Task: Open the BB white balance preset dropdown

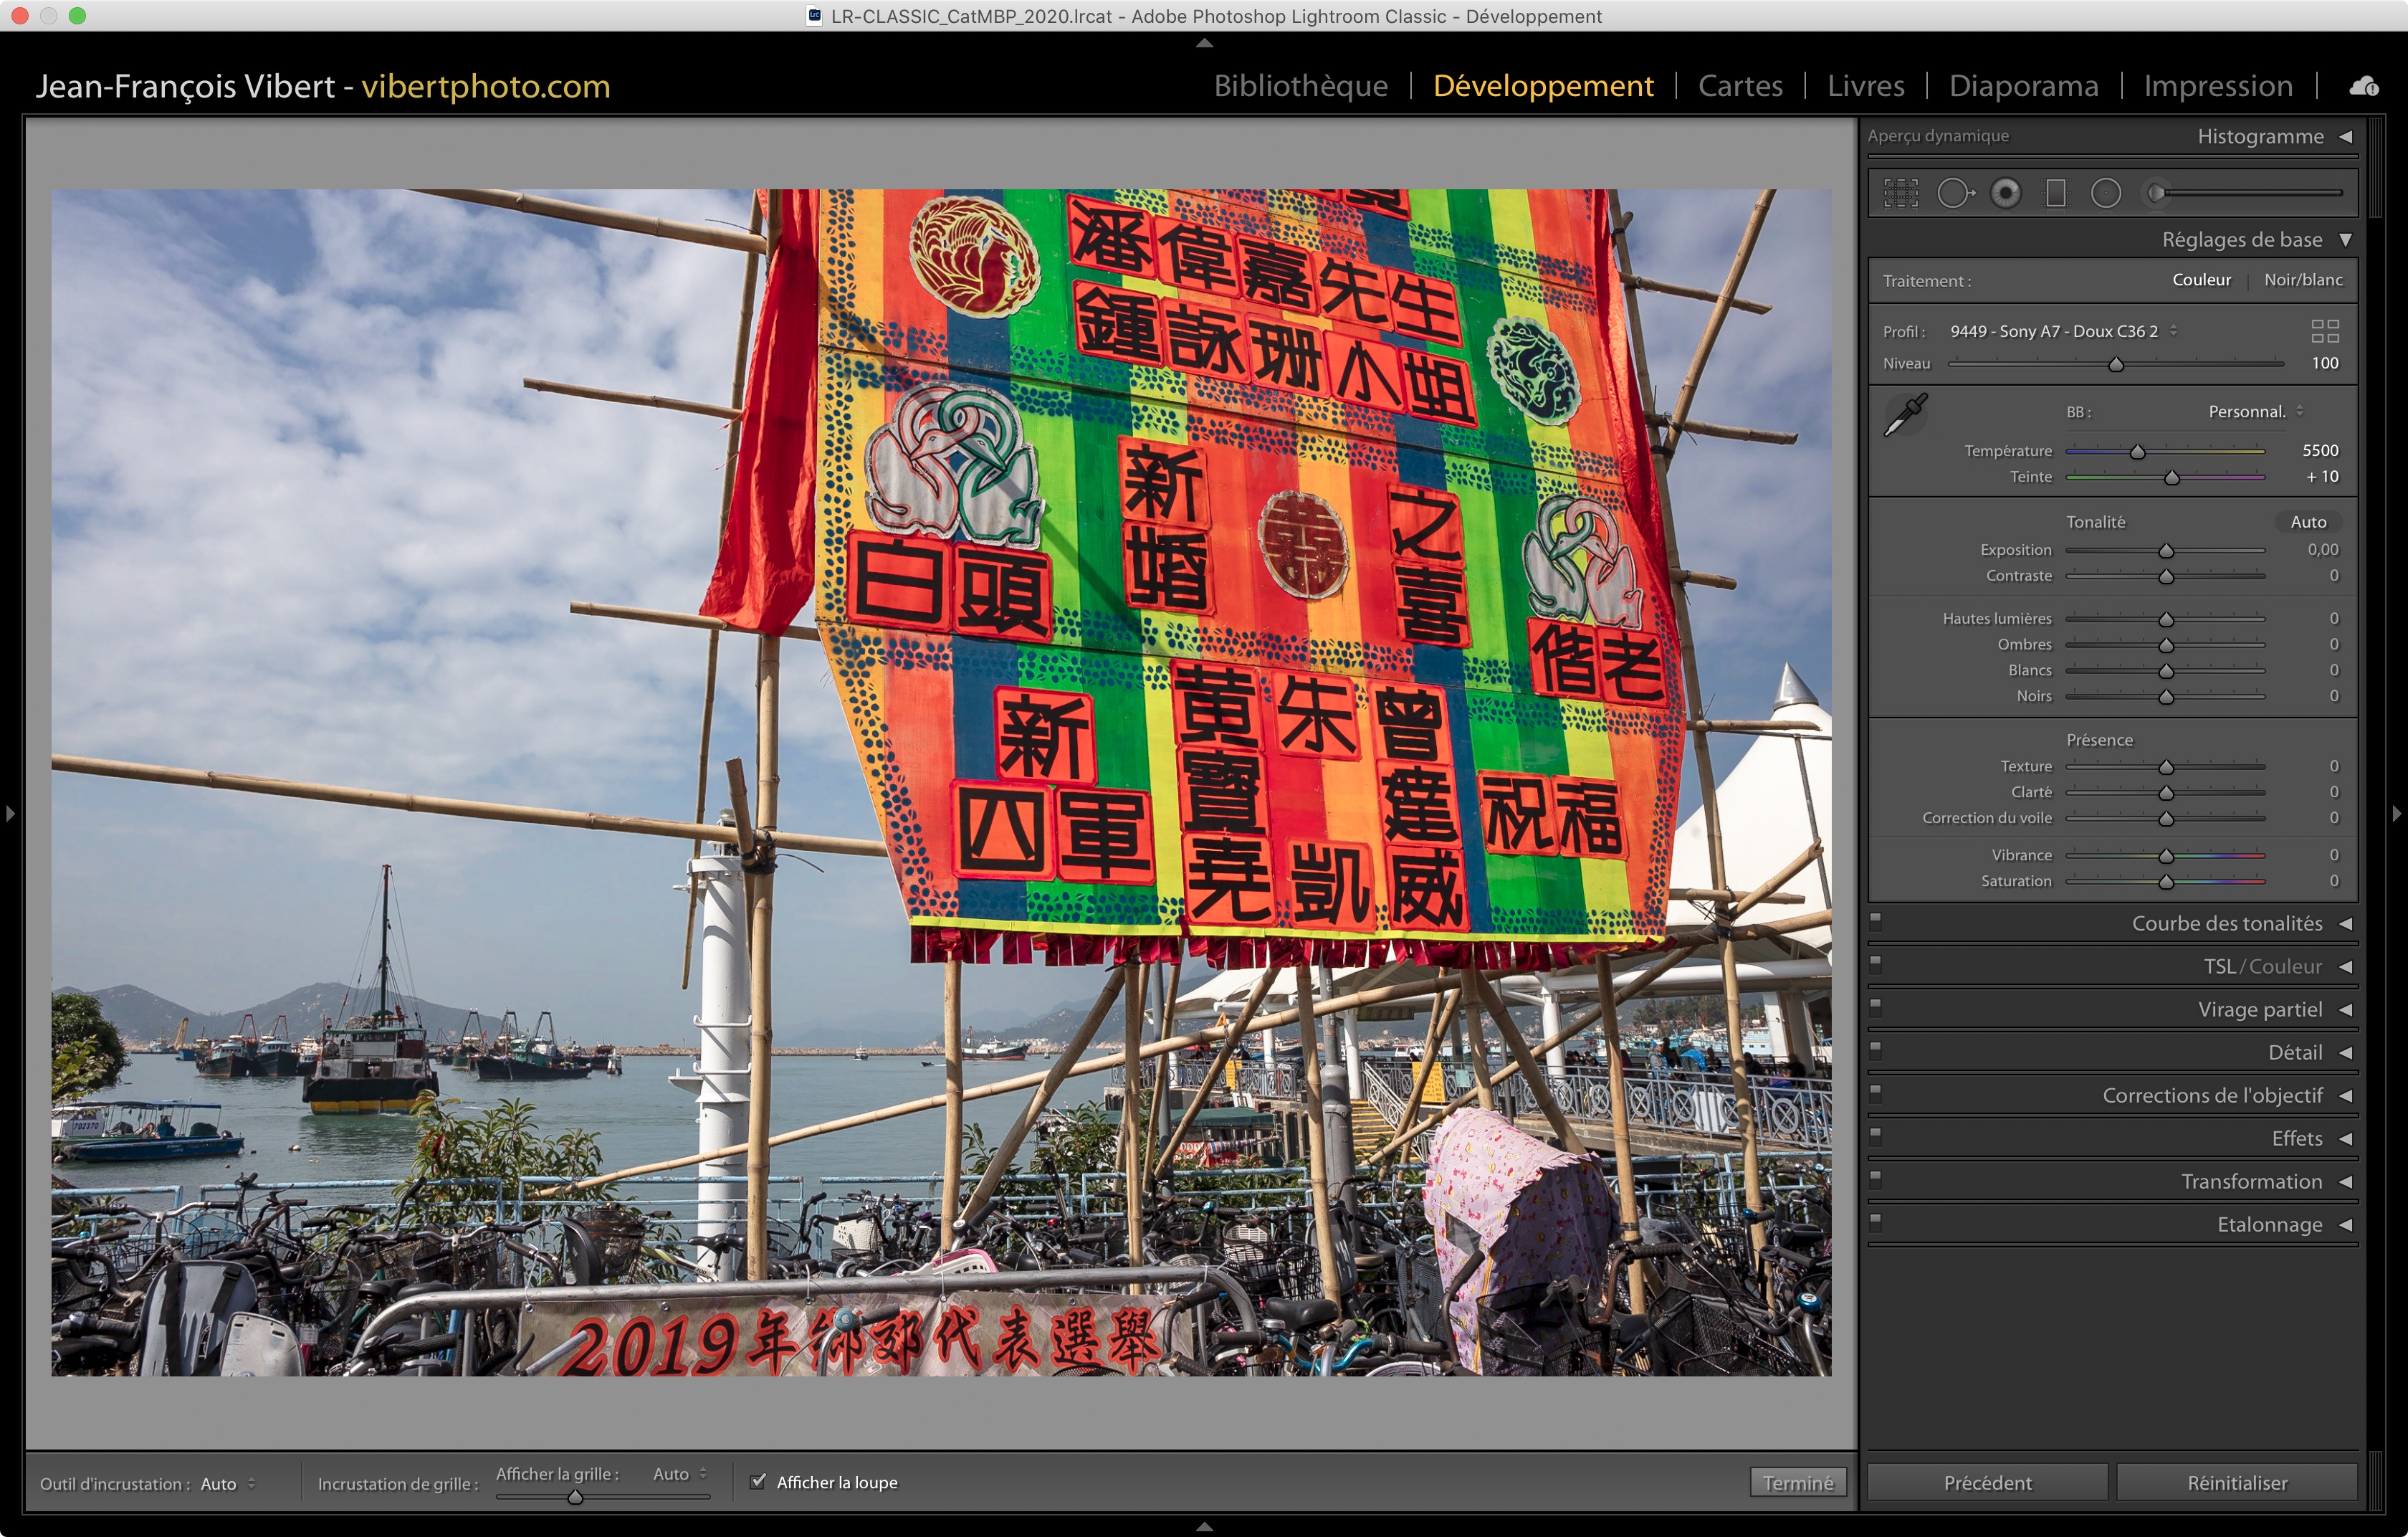Action: [x=2255, y=412]
